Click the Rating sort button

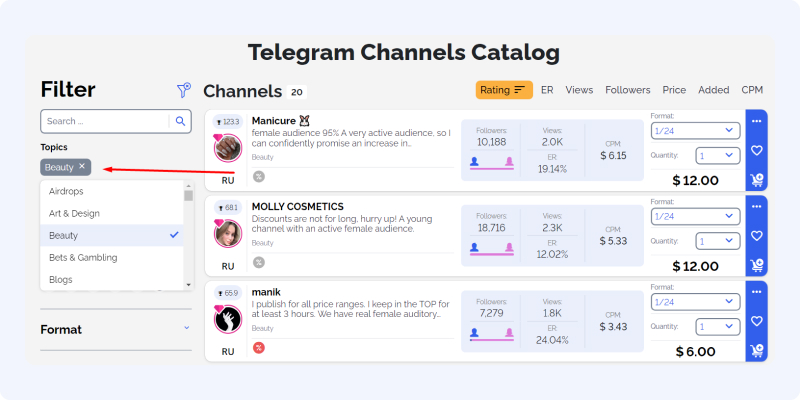point(504,90)
